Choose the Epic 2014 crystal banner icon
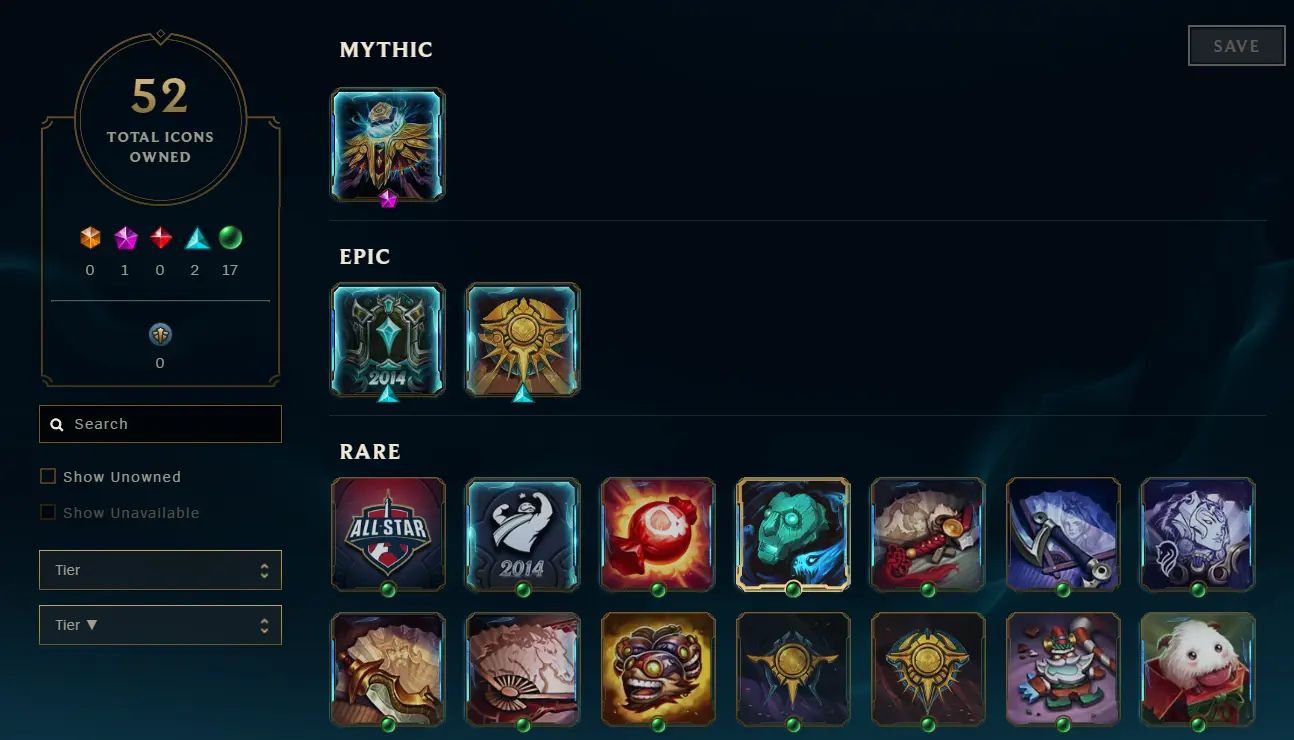 pyautogui.click(x=388, y=340)
